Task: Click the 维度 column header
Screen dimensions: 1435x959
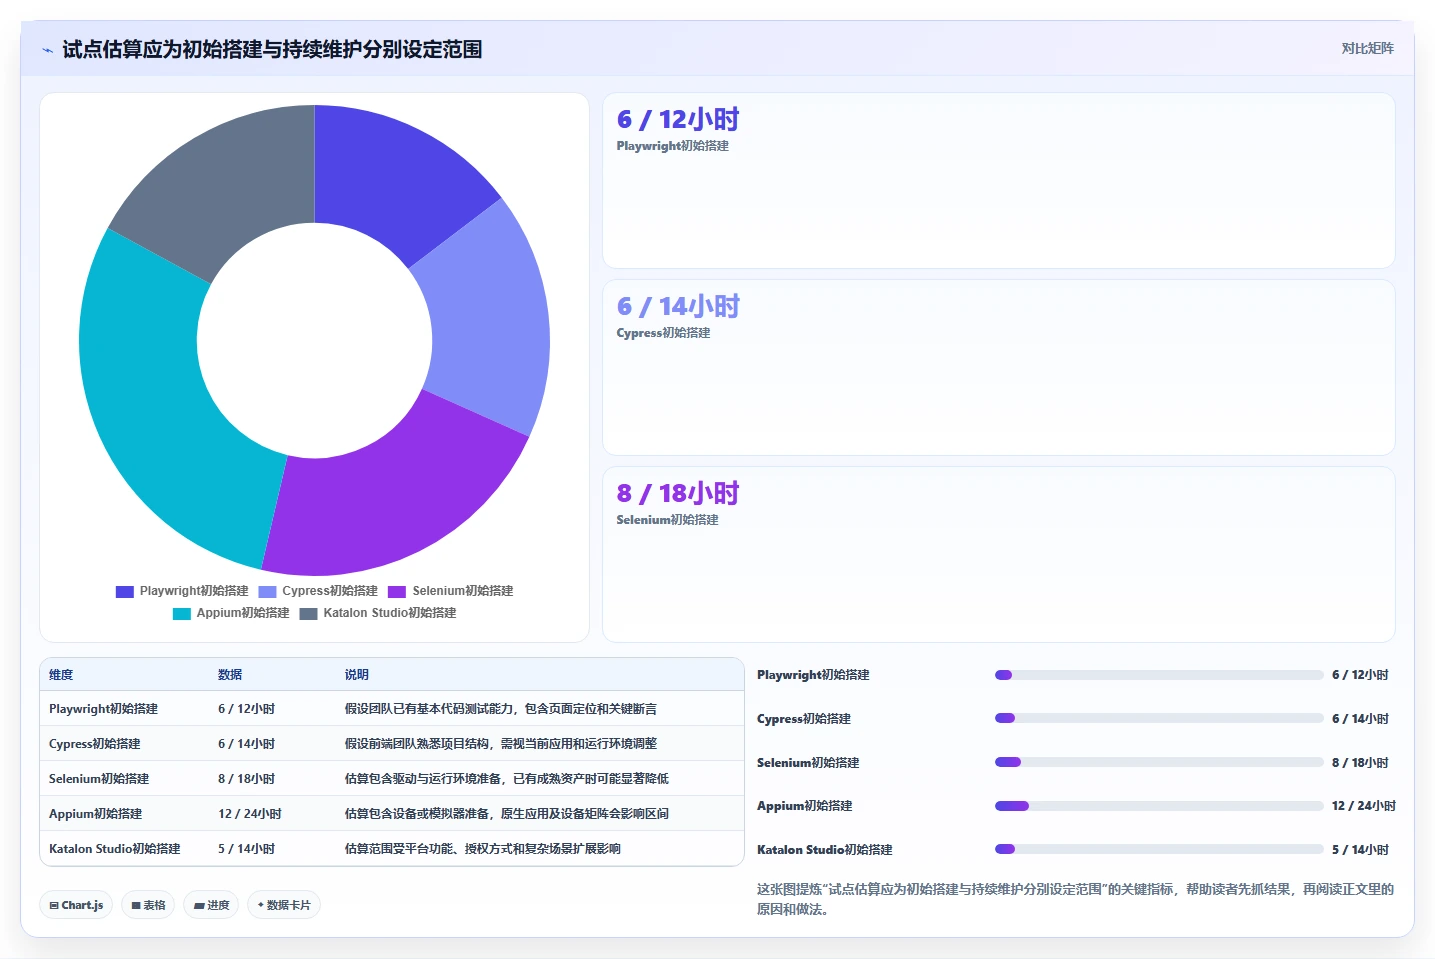Action: tap(61, 675)
